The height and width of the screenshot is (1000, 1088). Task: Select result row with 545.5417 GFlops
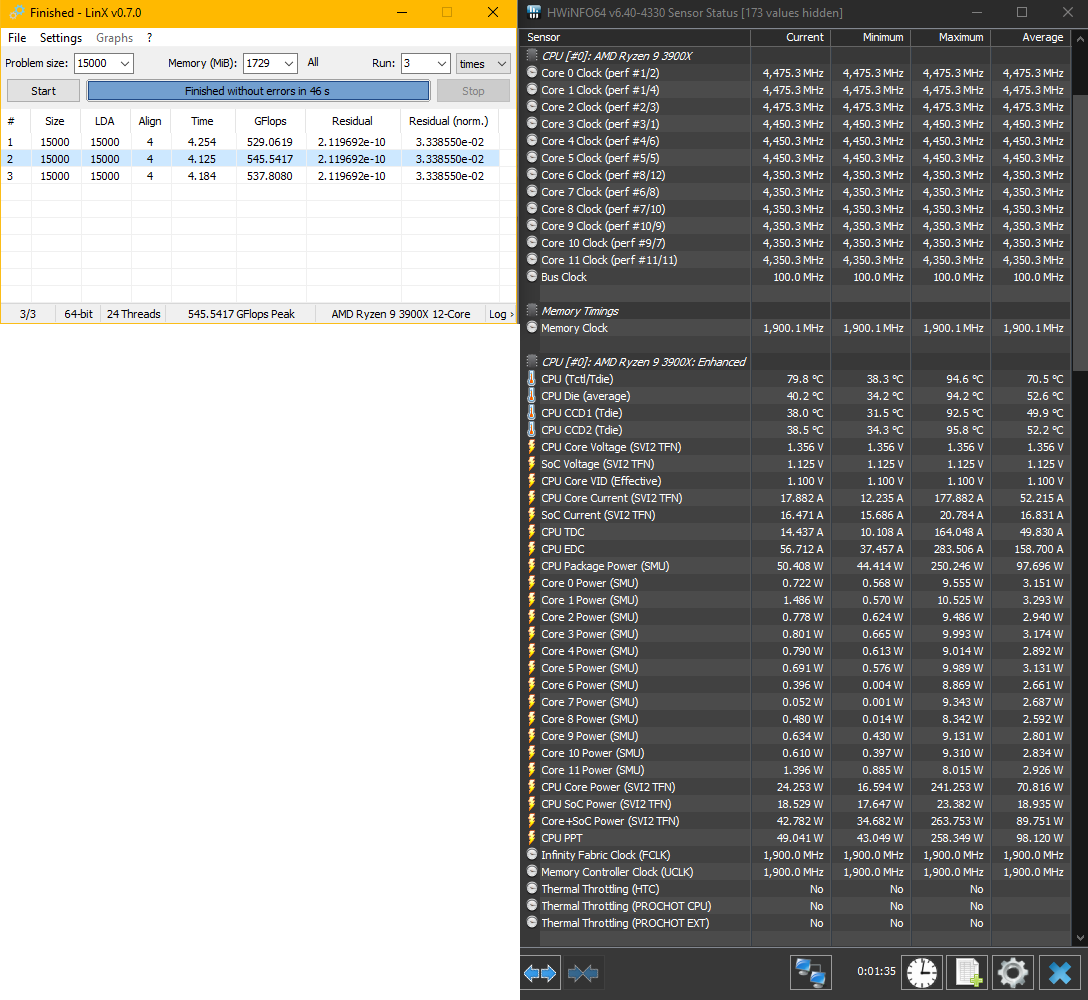[x=250, y=159]
